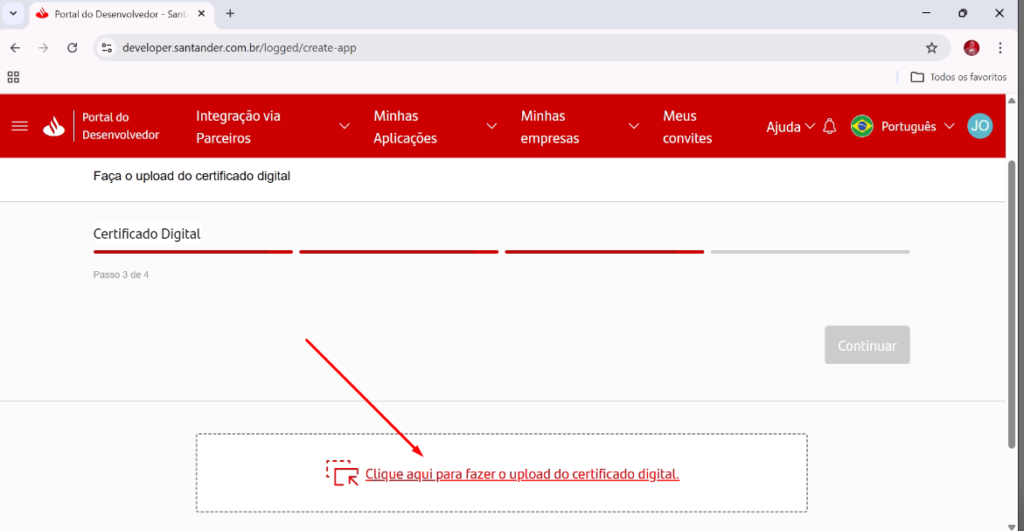Image resolution: width=1024 pixels, height=531 pixels.
Task: Bookmark this page with the star icon
Action: click(931, 47)
